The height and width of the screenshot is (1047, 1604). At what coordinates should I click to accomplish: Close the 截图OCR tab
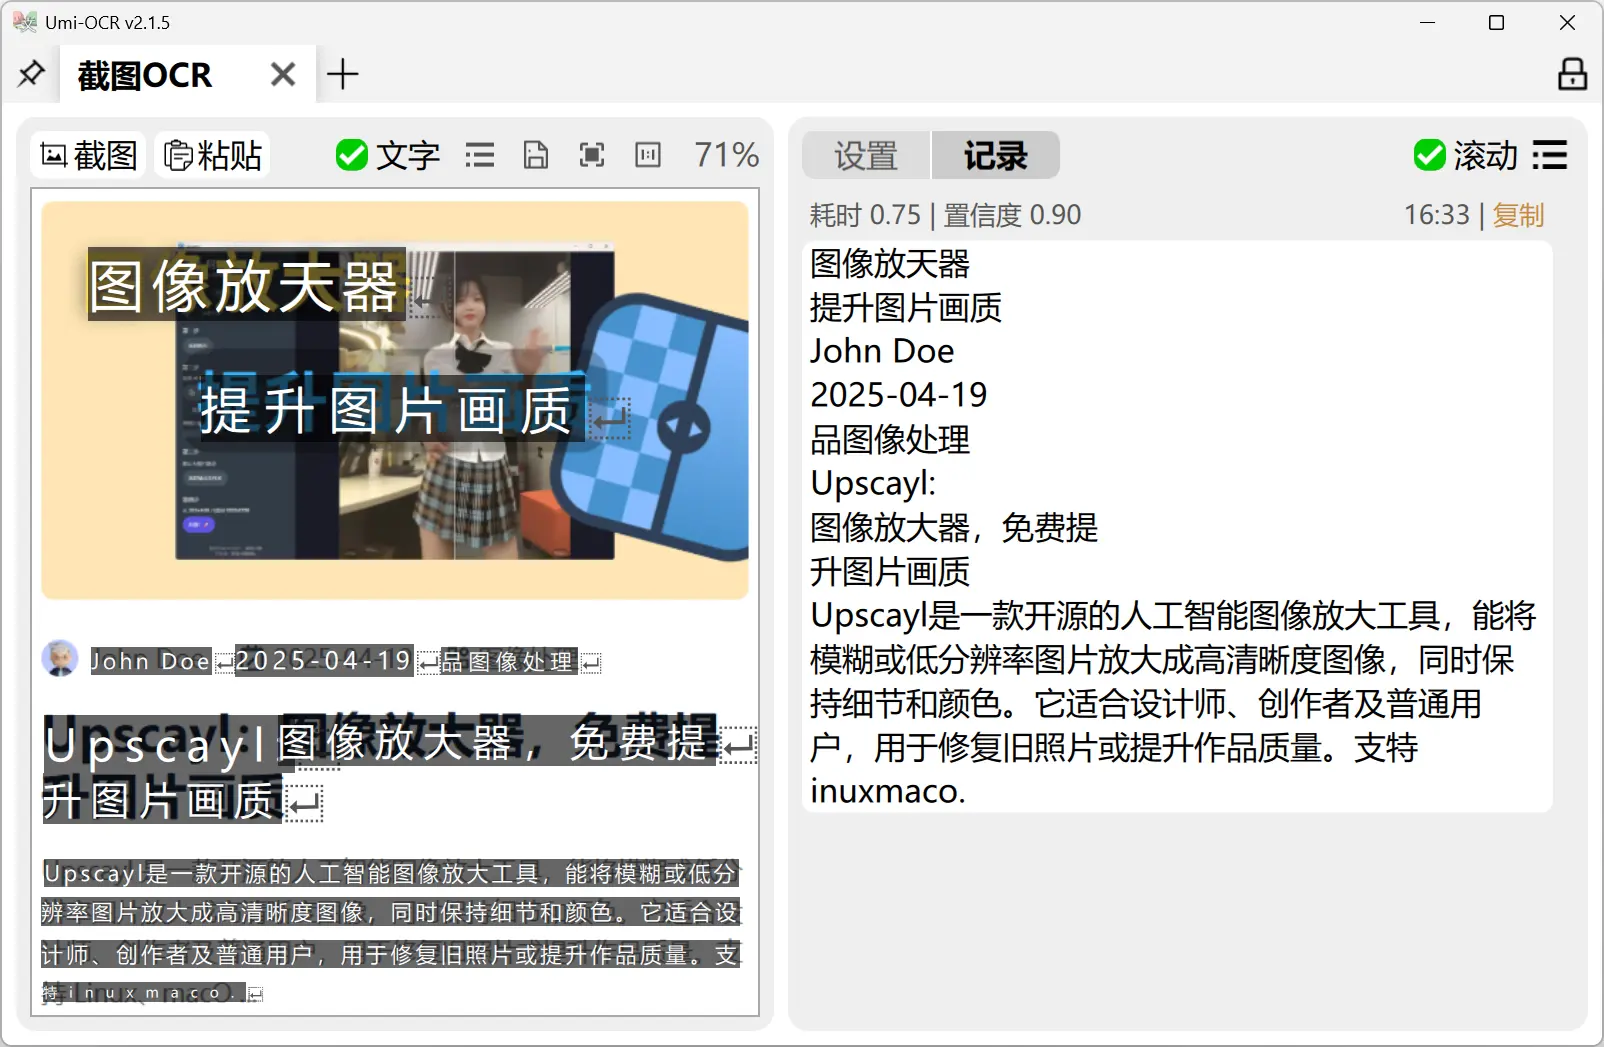pyautogui.click(x=283, y=74)
